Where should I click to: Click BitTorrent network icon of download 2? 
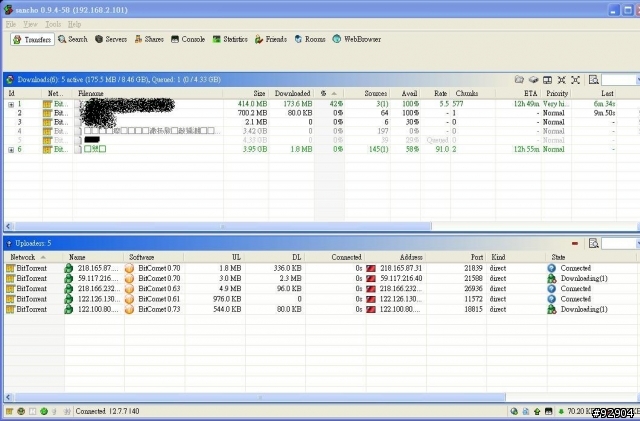(47, 113)
